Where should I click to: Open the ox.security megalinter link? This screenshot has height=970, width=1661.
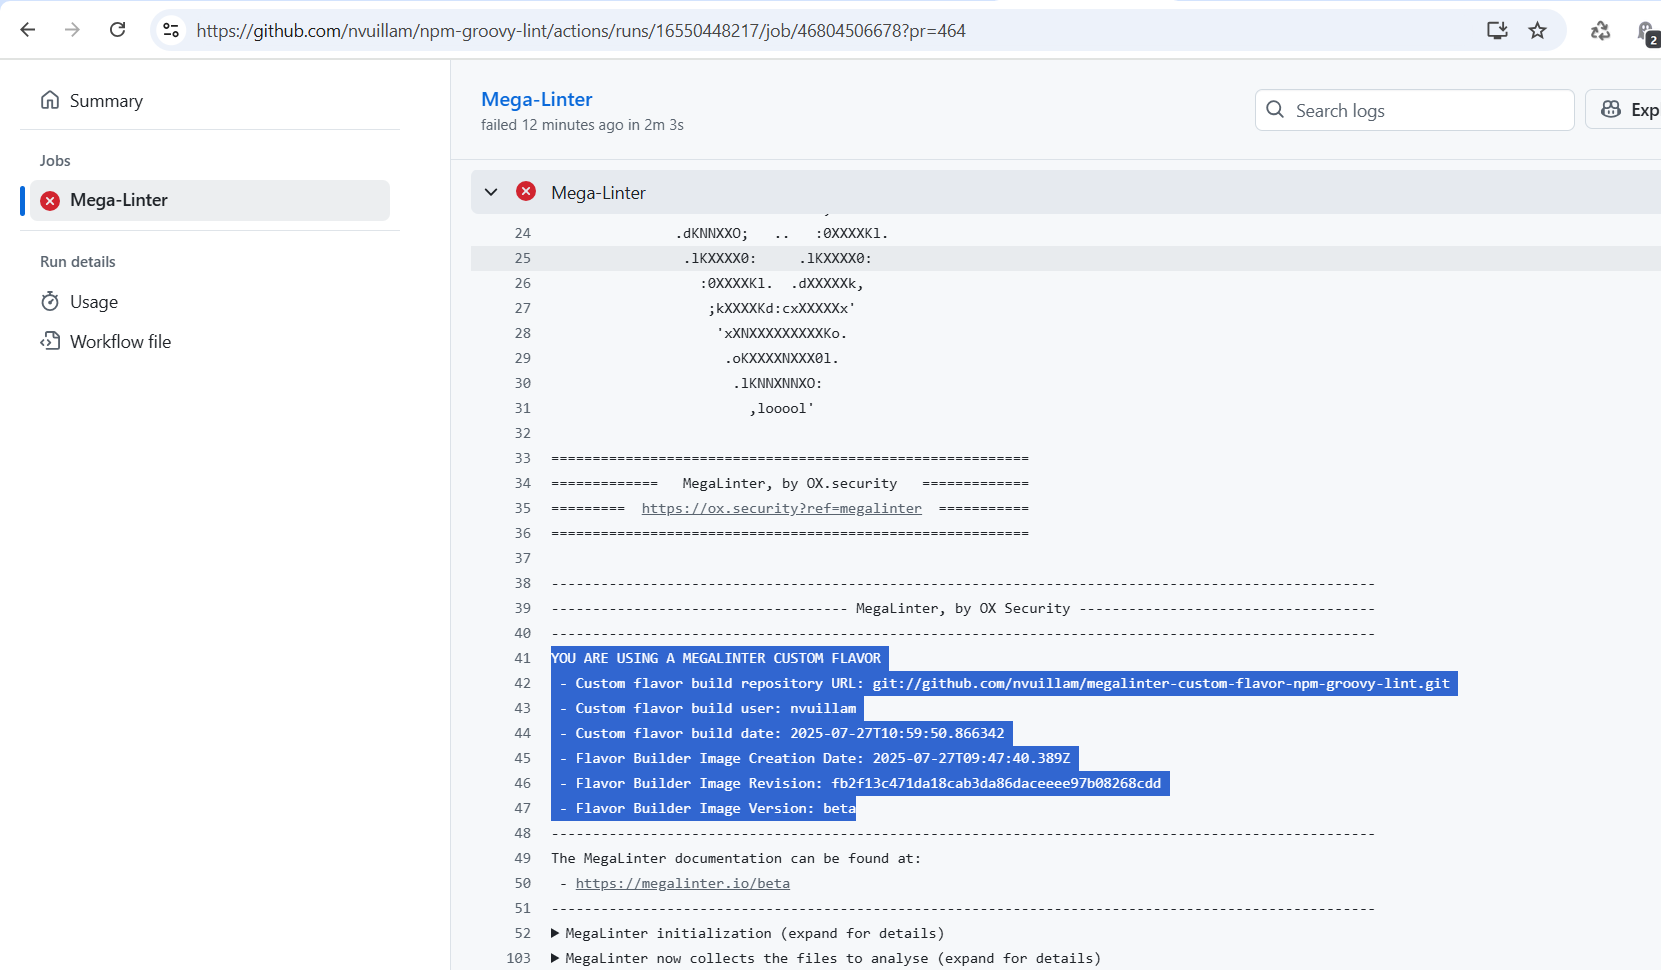tap(781, 508)
